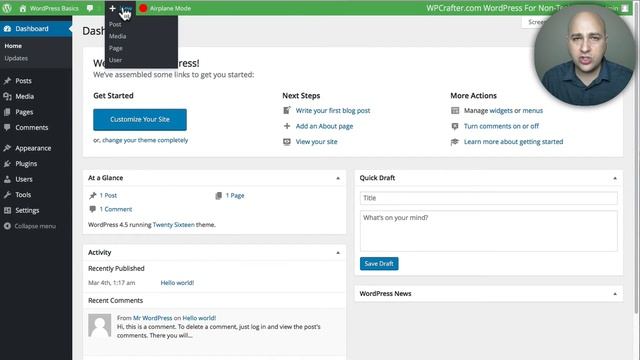Viewport: 640px width, 360px height.
Task: Click the Collapse menu arrow icon
Action: click(7, 226)
